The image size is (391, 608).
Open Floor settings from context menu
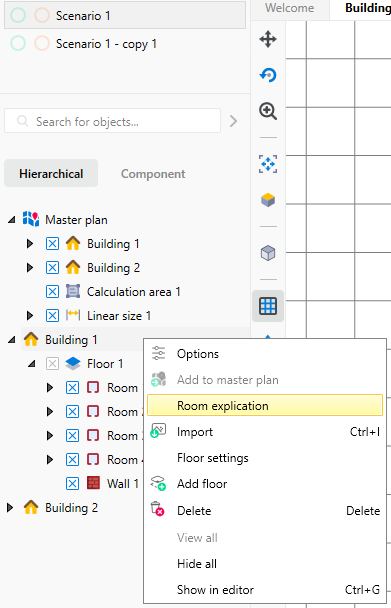point(265,458)
